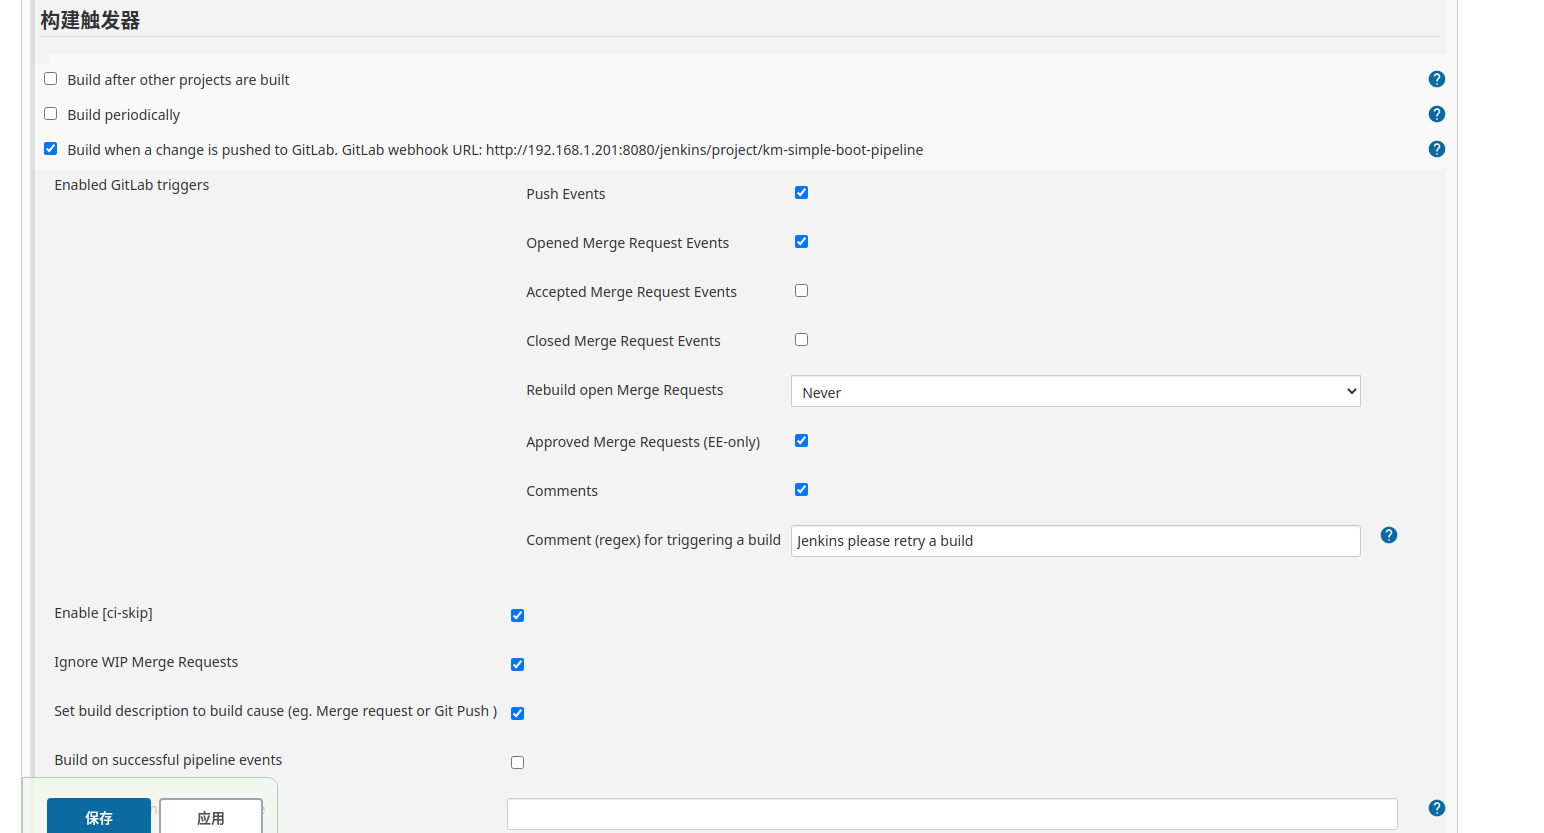Click the 应用 (Apply) button
The height and width of the screenshot is (833, 1544).
coord(211,817)
